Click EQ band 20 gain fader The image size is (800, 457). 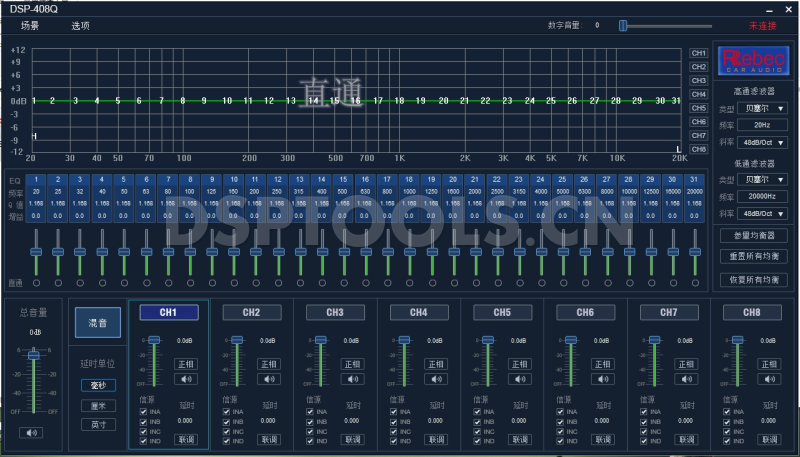454,252
